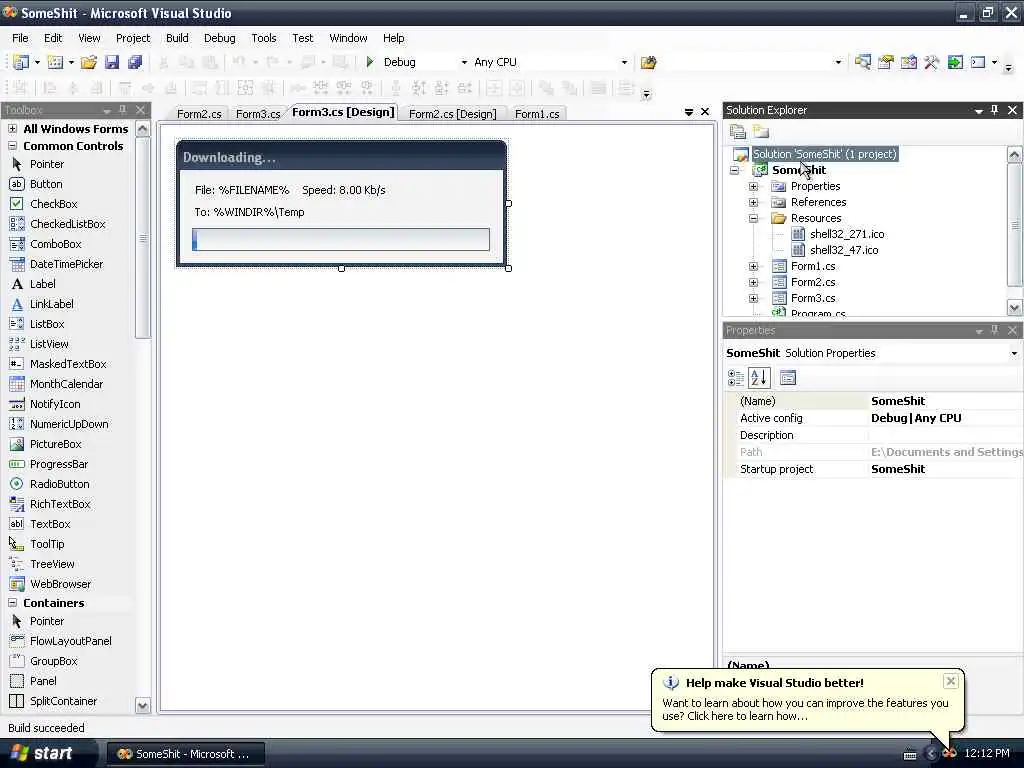1024x768 pixels.
Task: Pin the Toolbox panel
Action: (x=123, y=110)
